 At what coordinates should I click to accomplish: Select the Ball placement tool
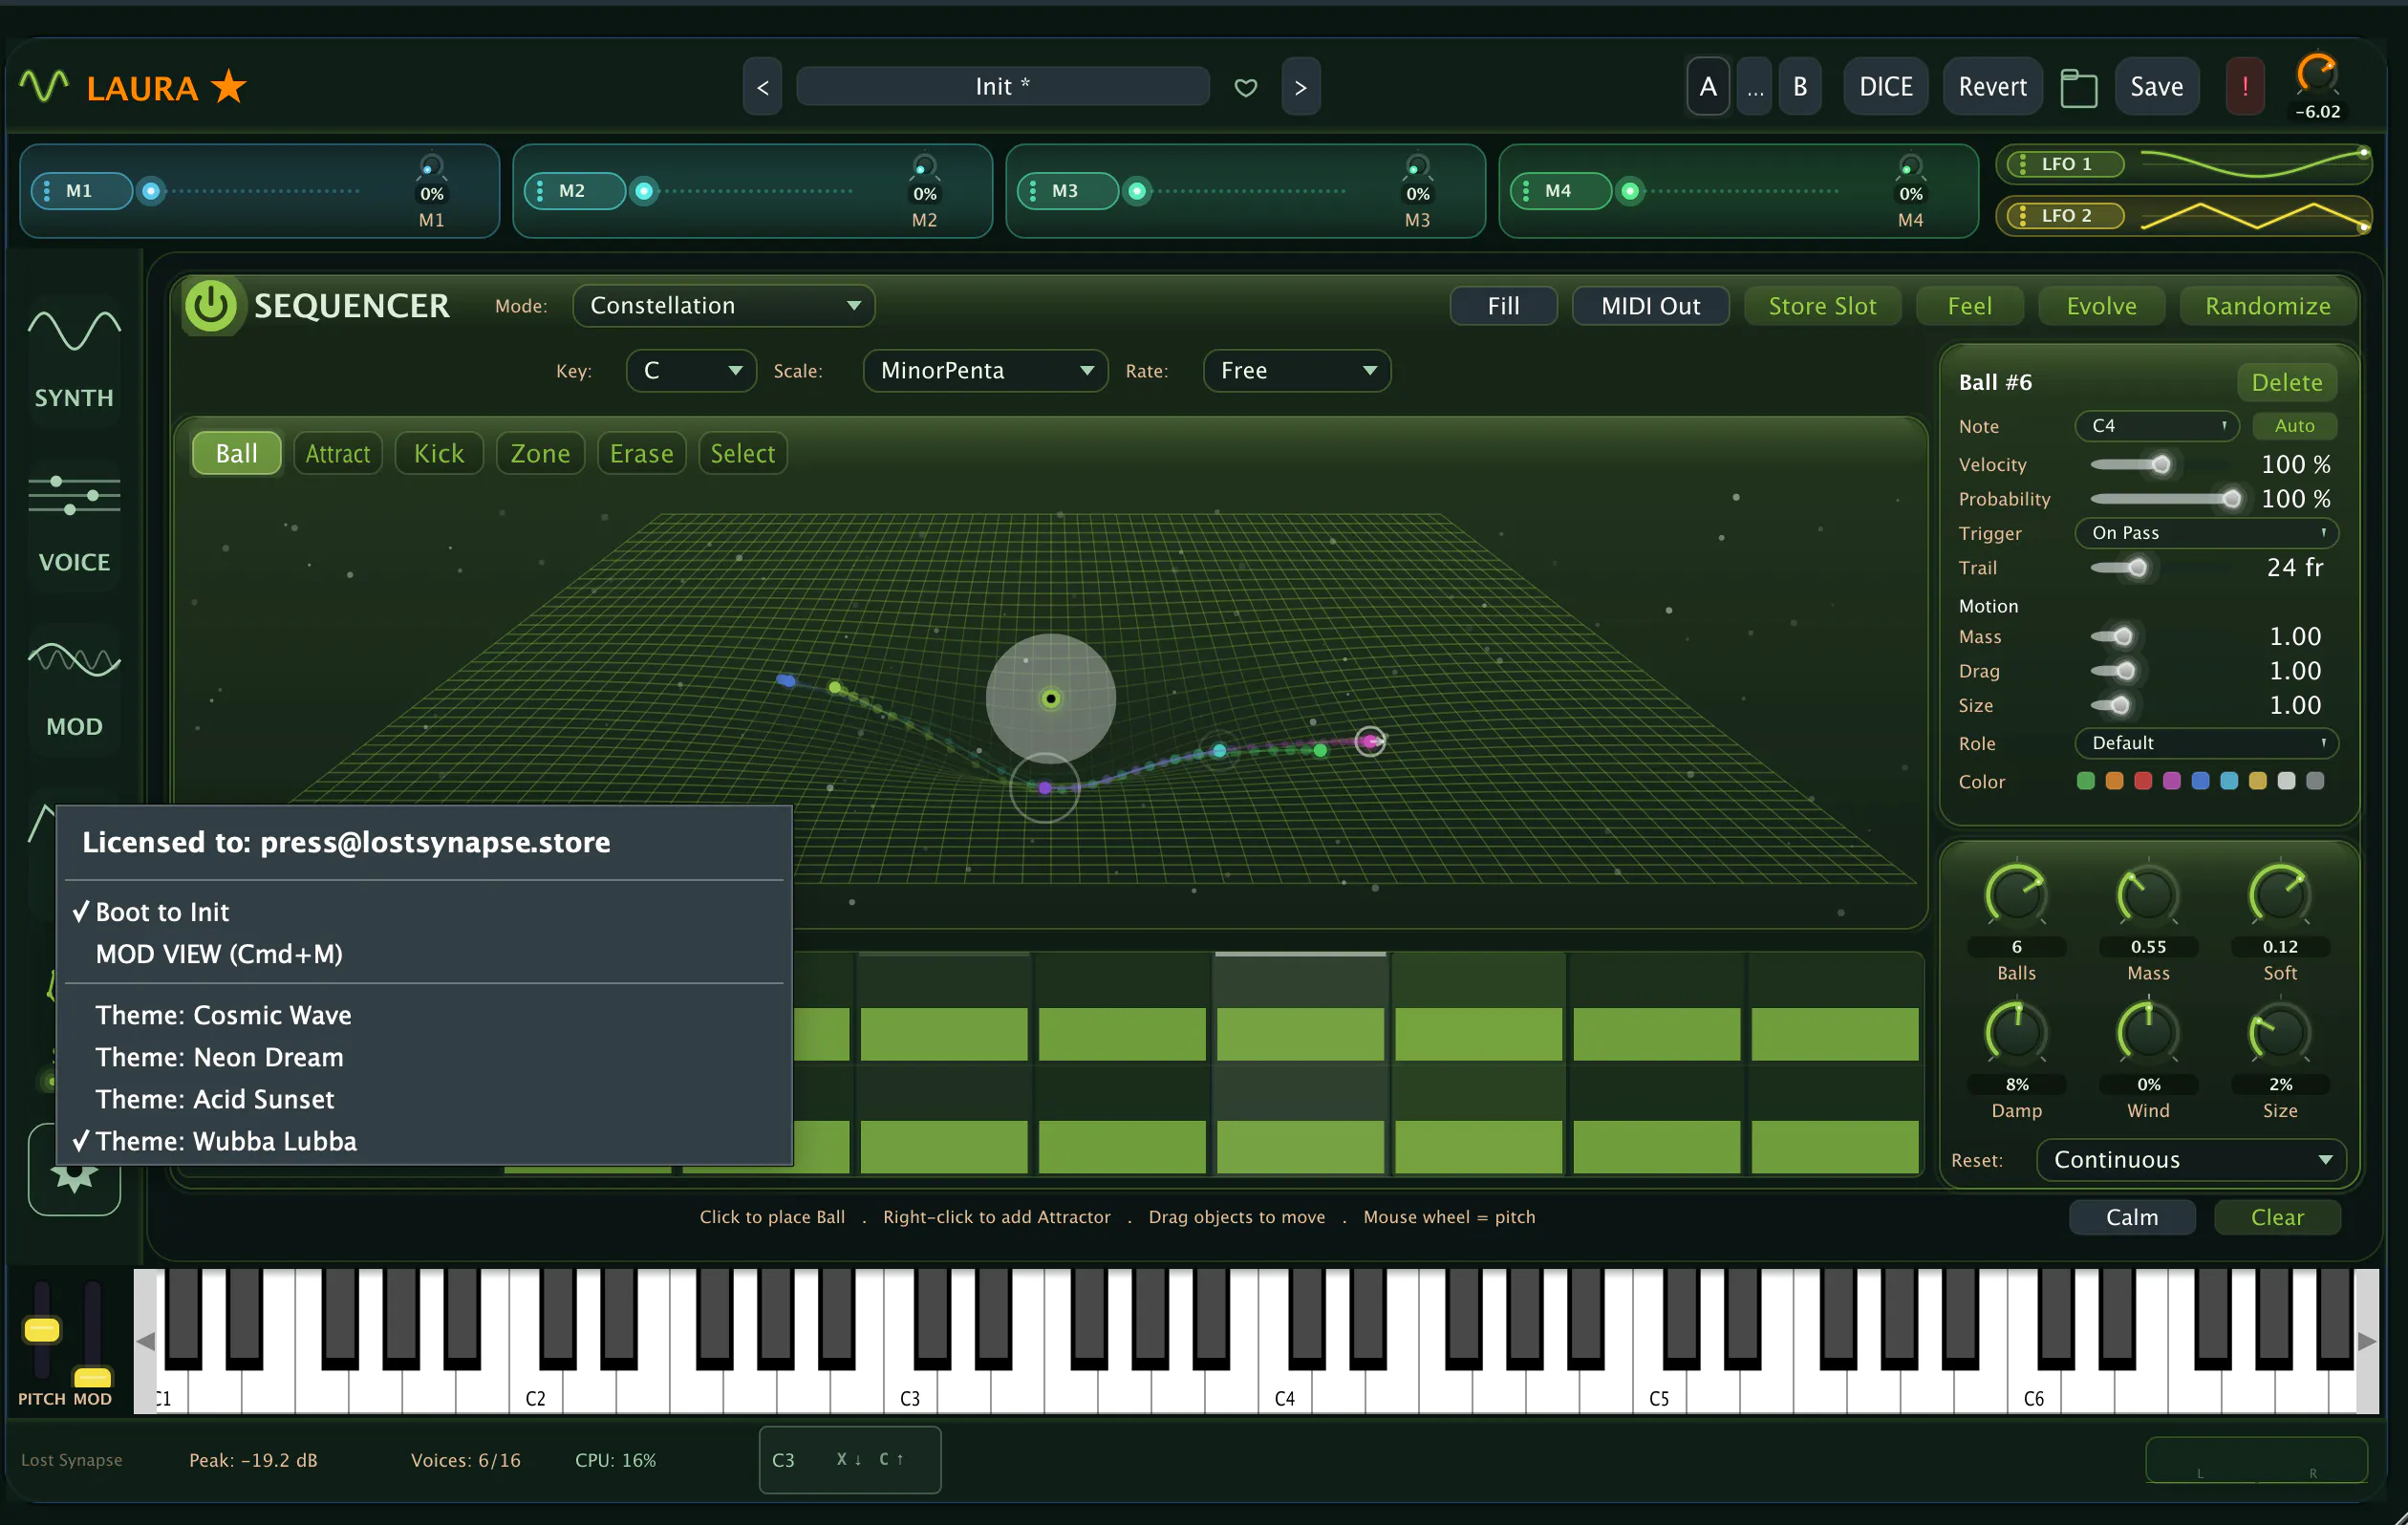coord(236,454)
